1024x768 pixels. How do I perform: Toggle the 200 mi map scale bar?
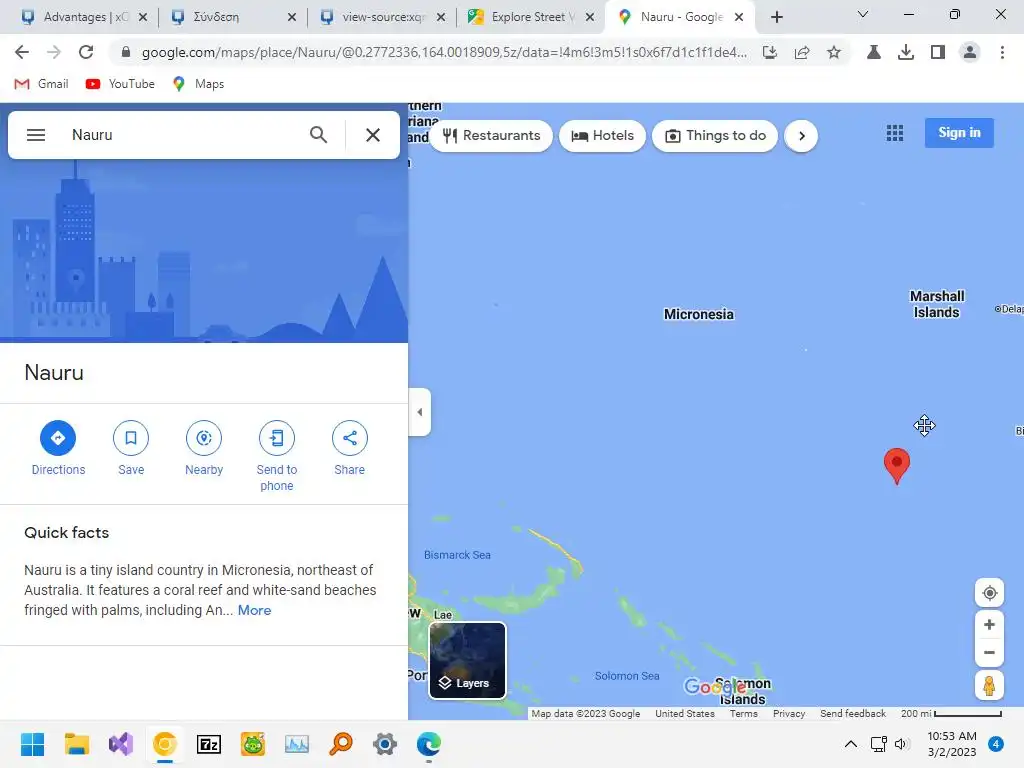pyautogui.click(x=951, y=714)
